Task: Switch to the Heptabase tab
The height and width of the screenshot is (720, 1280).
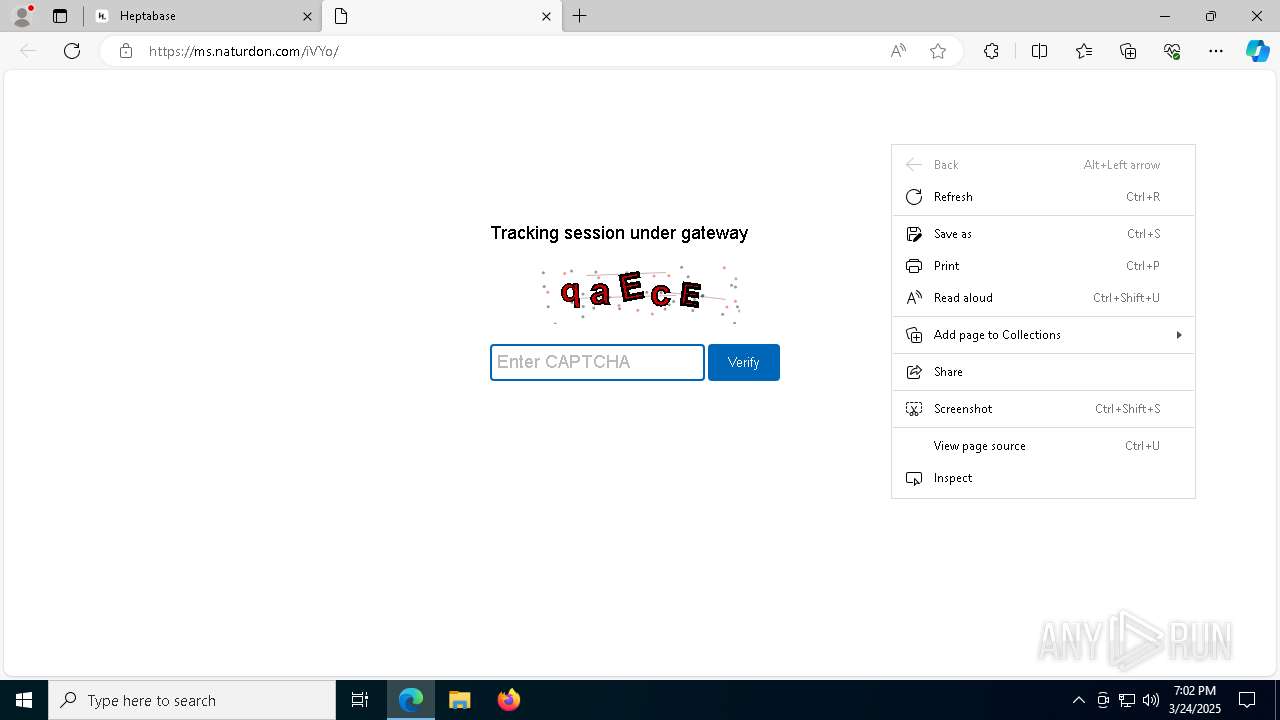Action: (x=200, y=16)
